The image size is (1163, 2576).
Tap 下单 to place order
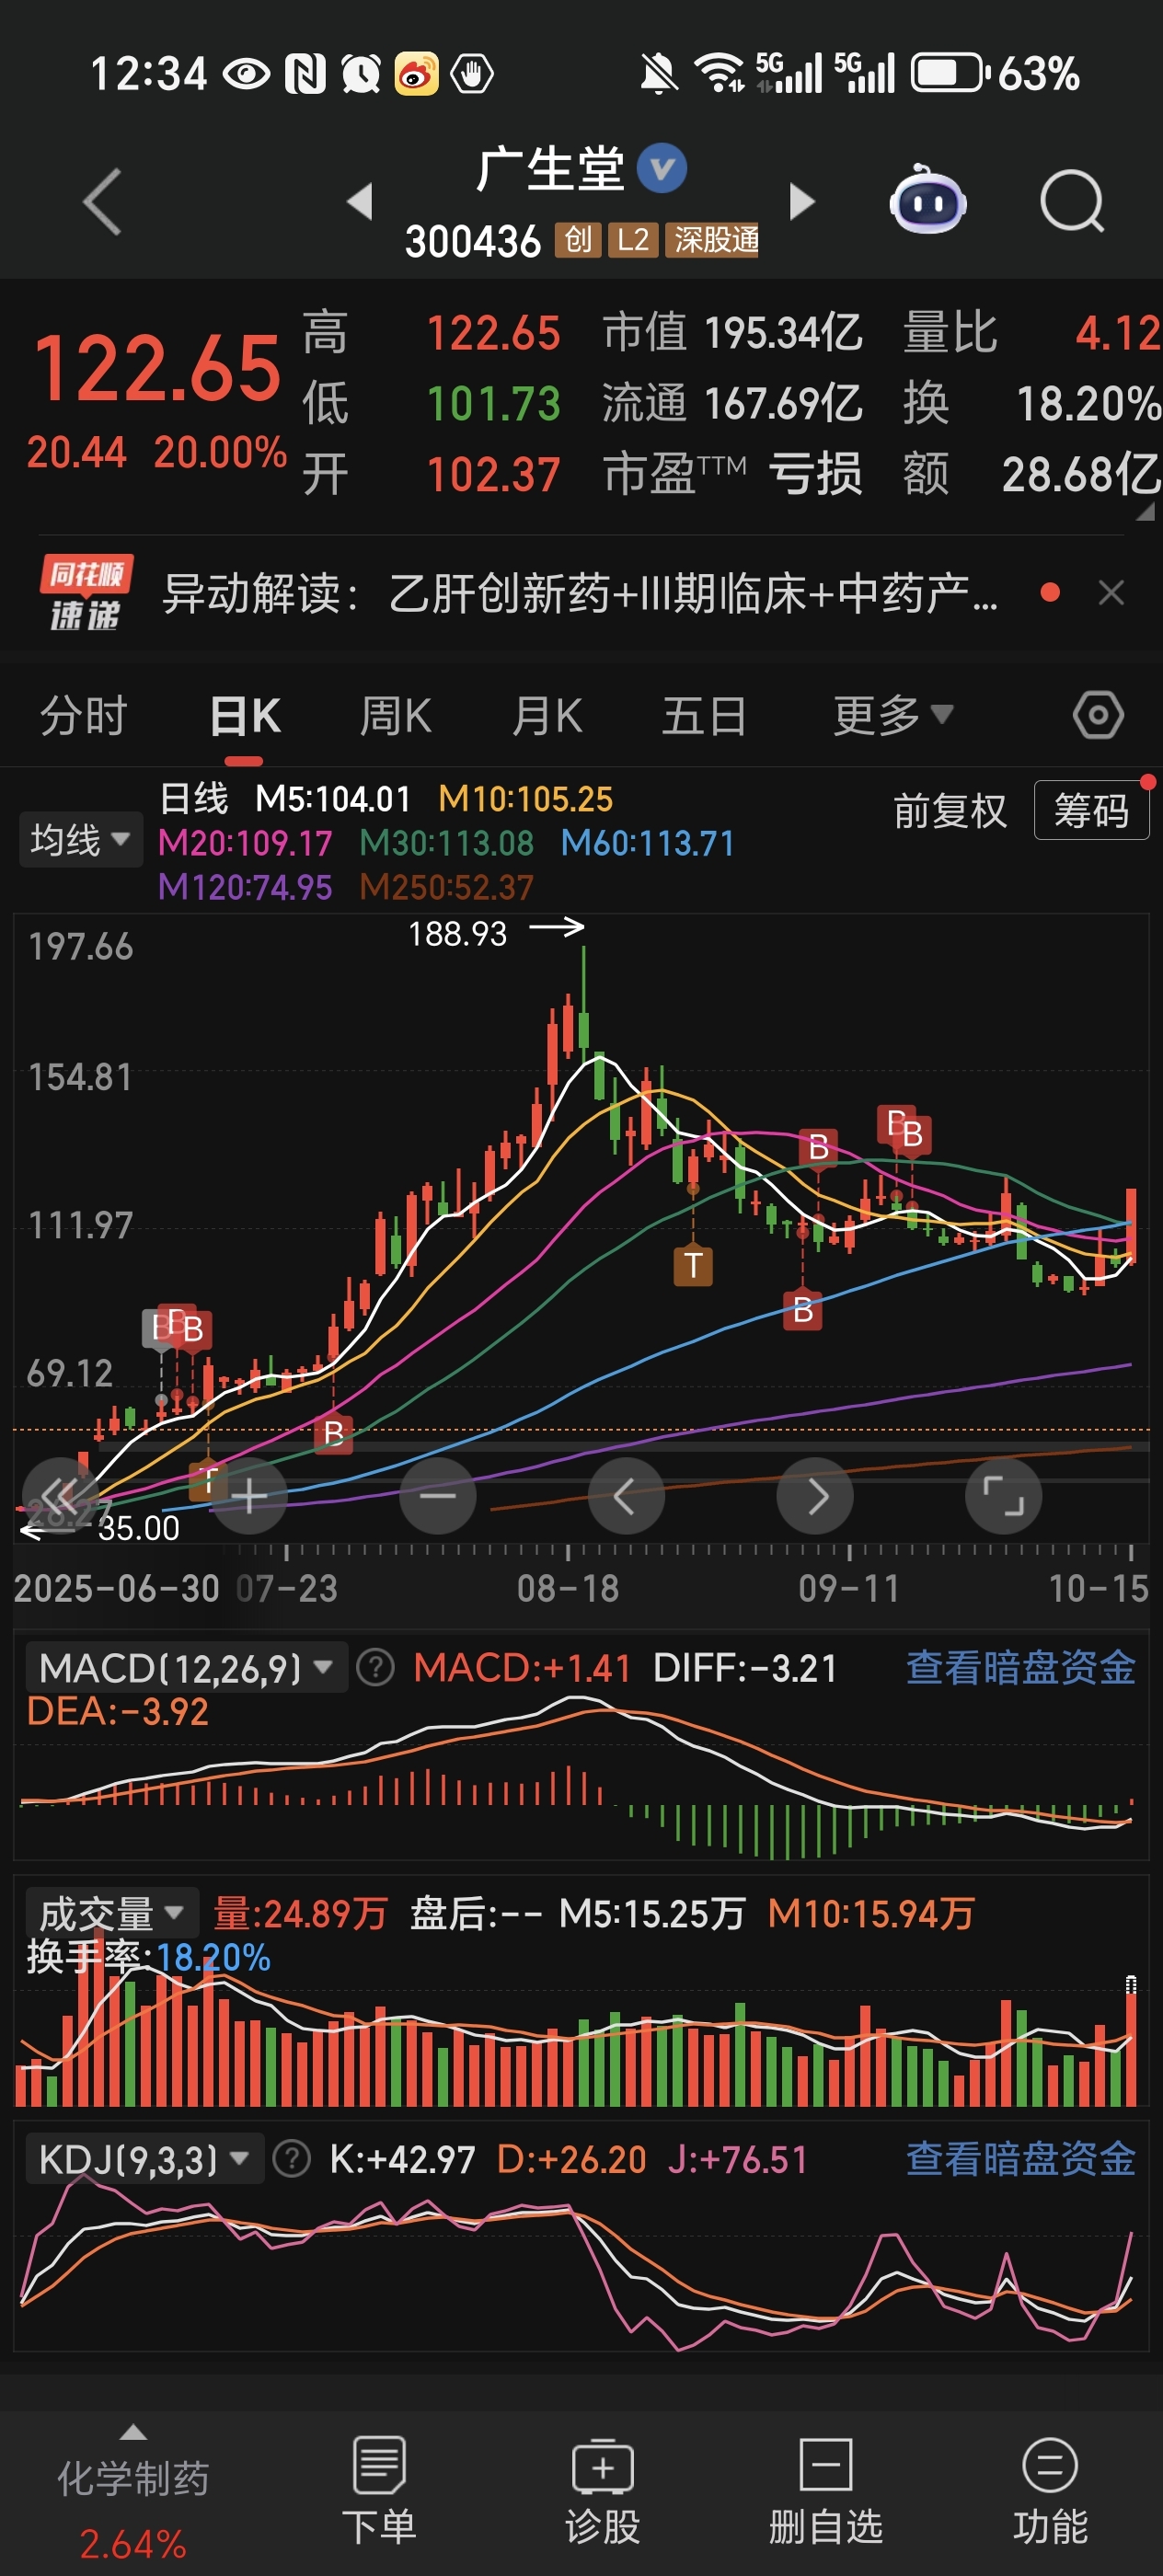tap(379, 2491)
